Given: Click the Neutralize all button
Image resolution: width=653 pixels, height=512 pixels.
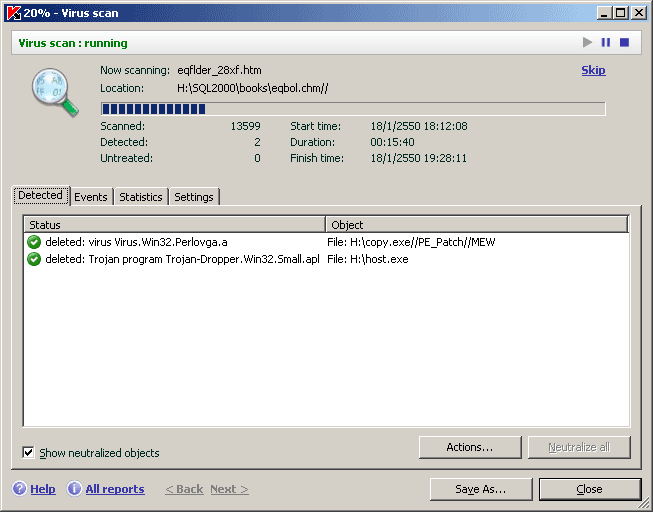Looking at the screenshot, I should [x=579, y=447].
